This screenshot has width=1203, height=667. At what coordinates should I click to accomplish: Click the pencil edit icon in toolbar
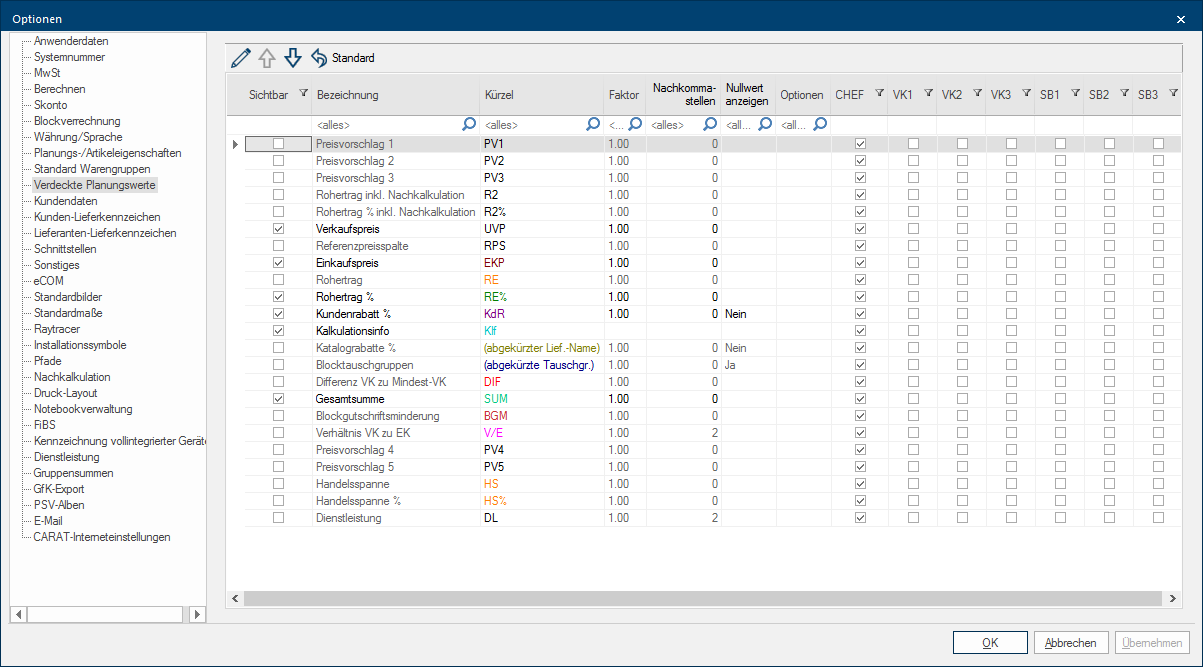(x=240, y=58)
